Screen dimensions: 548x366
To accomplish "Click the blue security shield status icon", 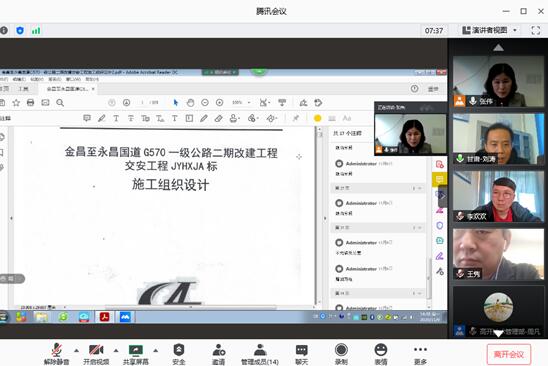I will tap(20, 30).
